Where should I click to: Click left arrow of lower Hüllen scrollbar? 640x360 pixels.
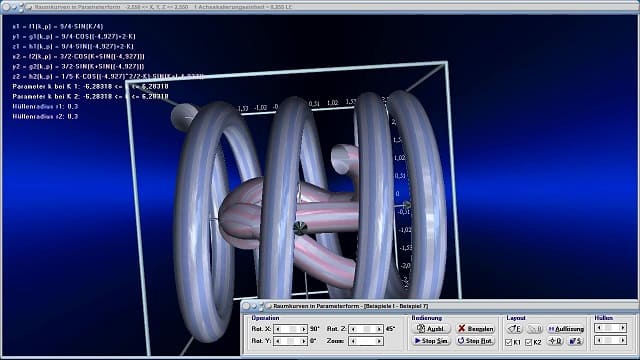pos(598,340)
